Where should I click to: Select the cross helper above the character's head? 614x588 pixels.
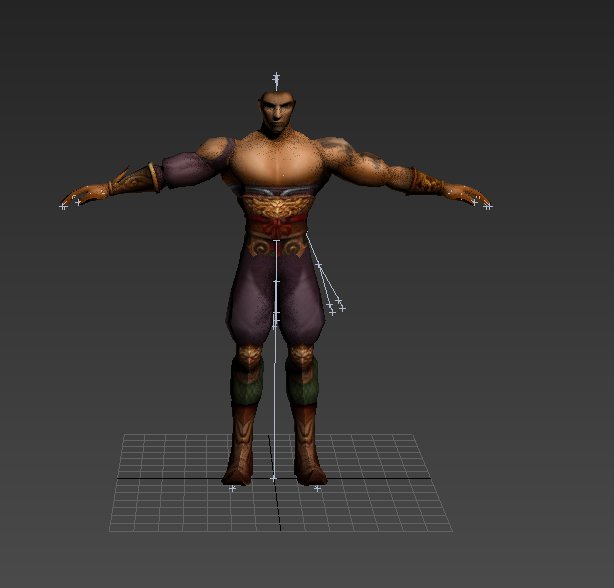pos(276,80)
